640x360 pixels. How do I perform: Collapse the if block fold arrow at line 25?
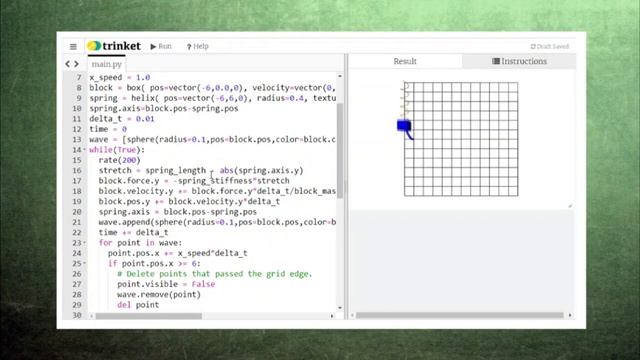tap(84, 264)
